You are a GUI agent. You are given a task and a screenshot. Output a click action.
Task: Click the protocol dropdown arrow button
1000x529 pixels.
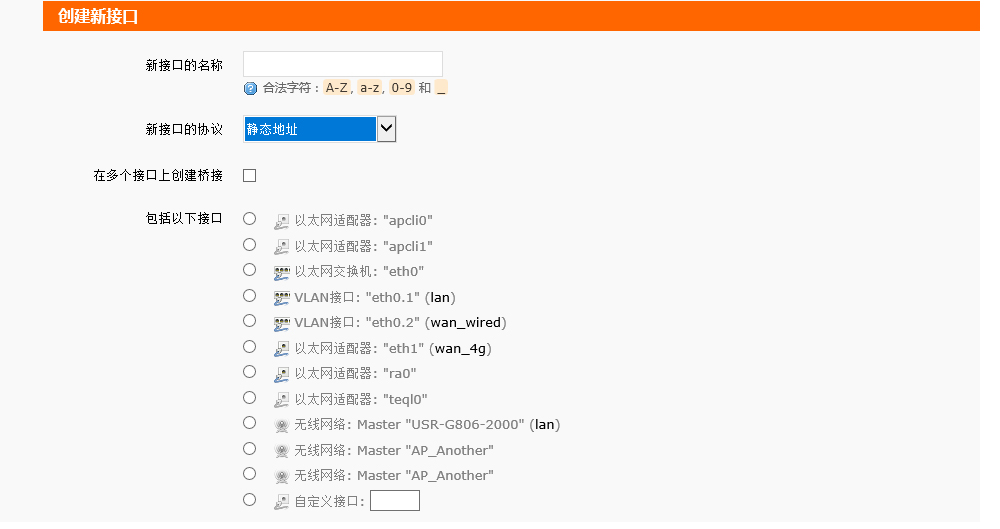tap(386, 129)
